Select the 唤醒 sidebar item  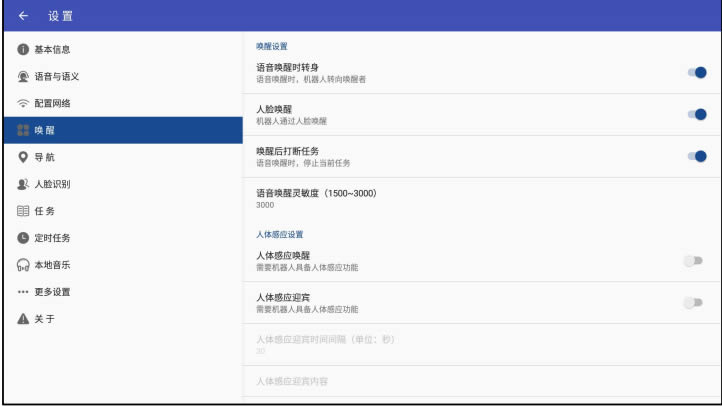point(122,130)
